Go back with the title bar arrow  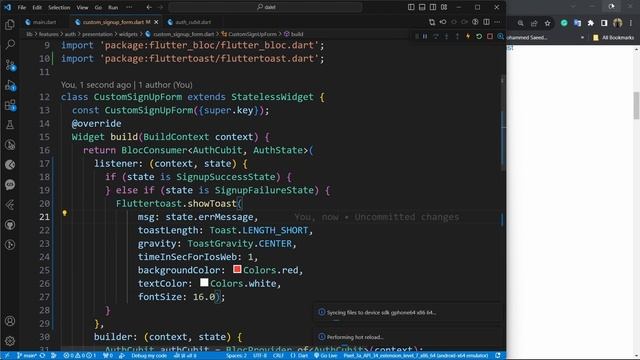coord(149,7)
